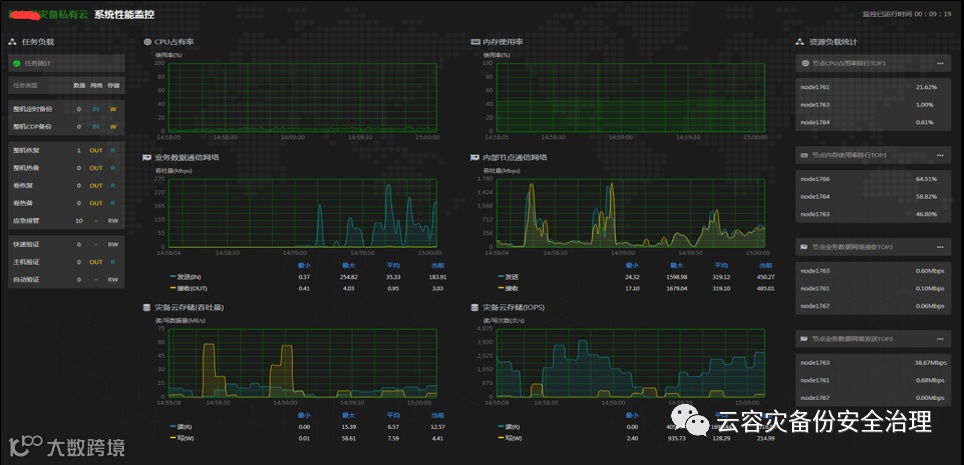Click the 业务数据通信网络 panel icon
Screen dimensions: 964x465
tap(147, 157)
